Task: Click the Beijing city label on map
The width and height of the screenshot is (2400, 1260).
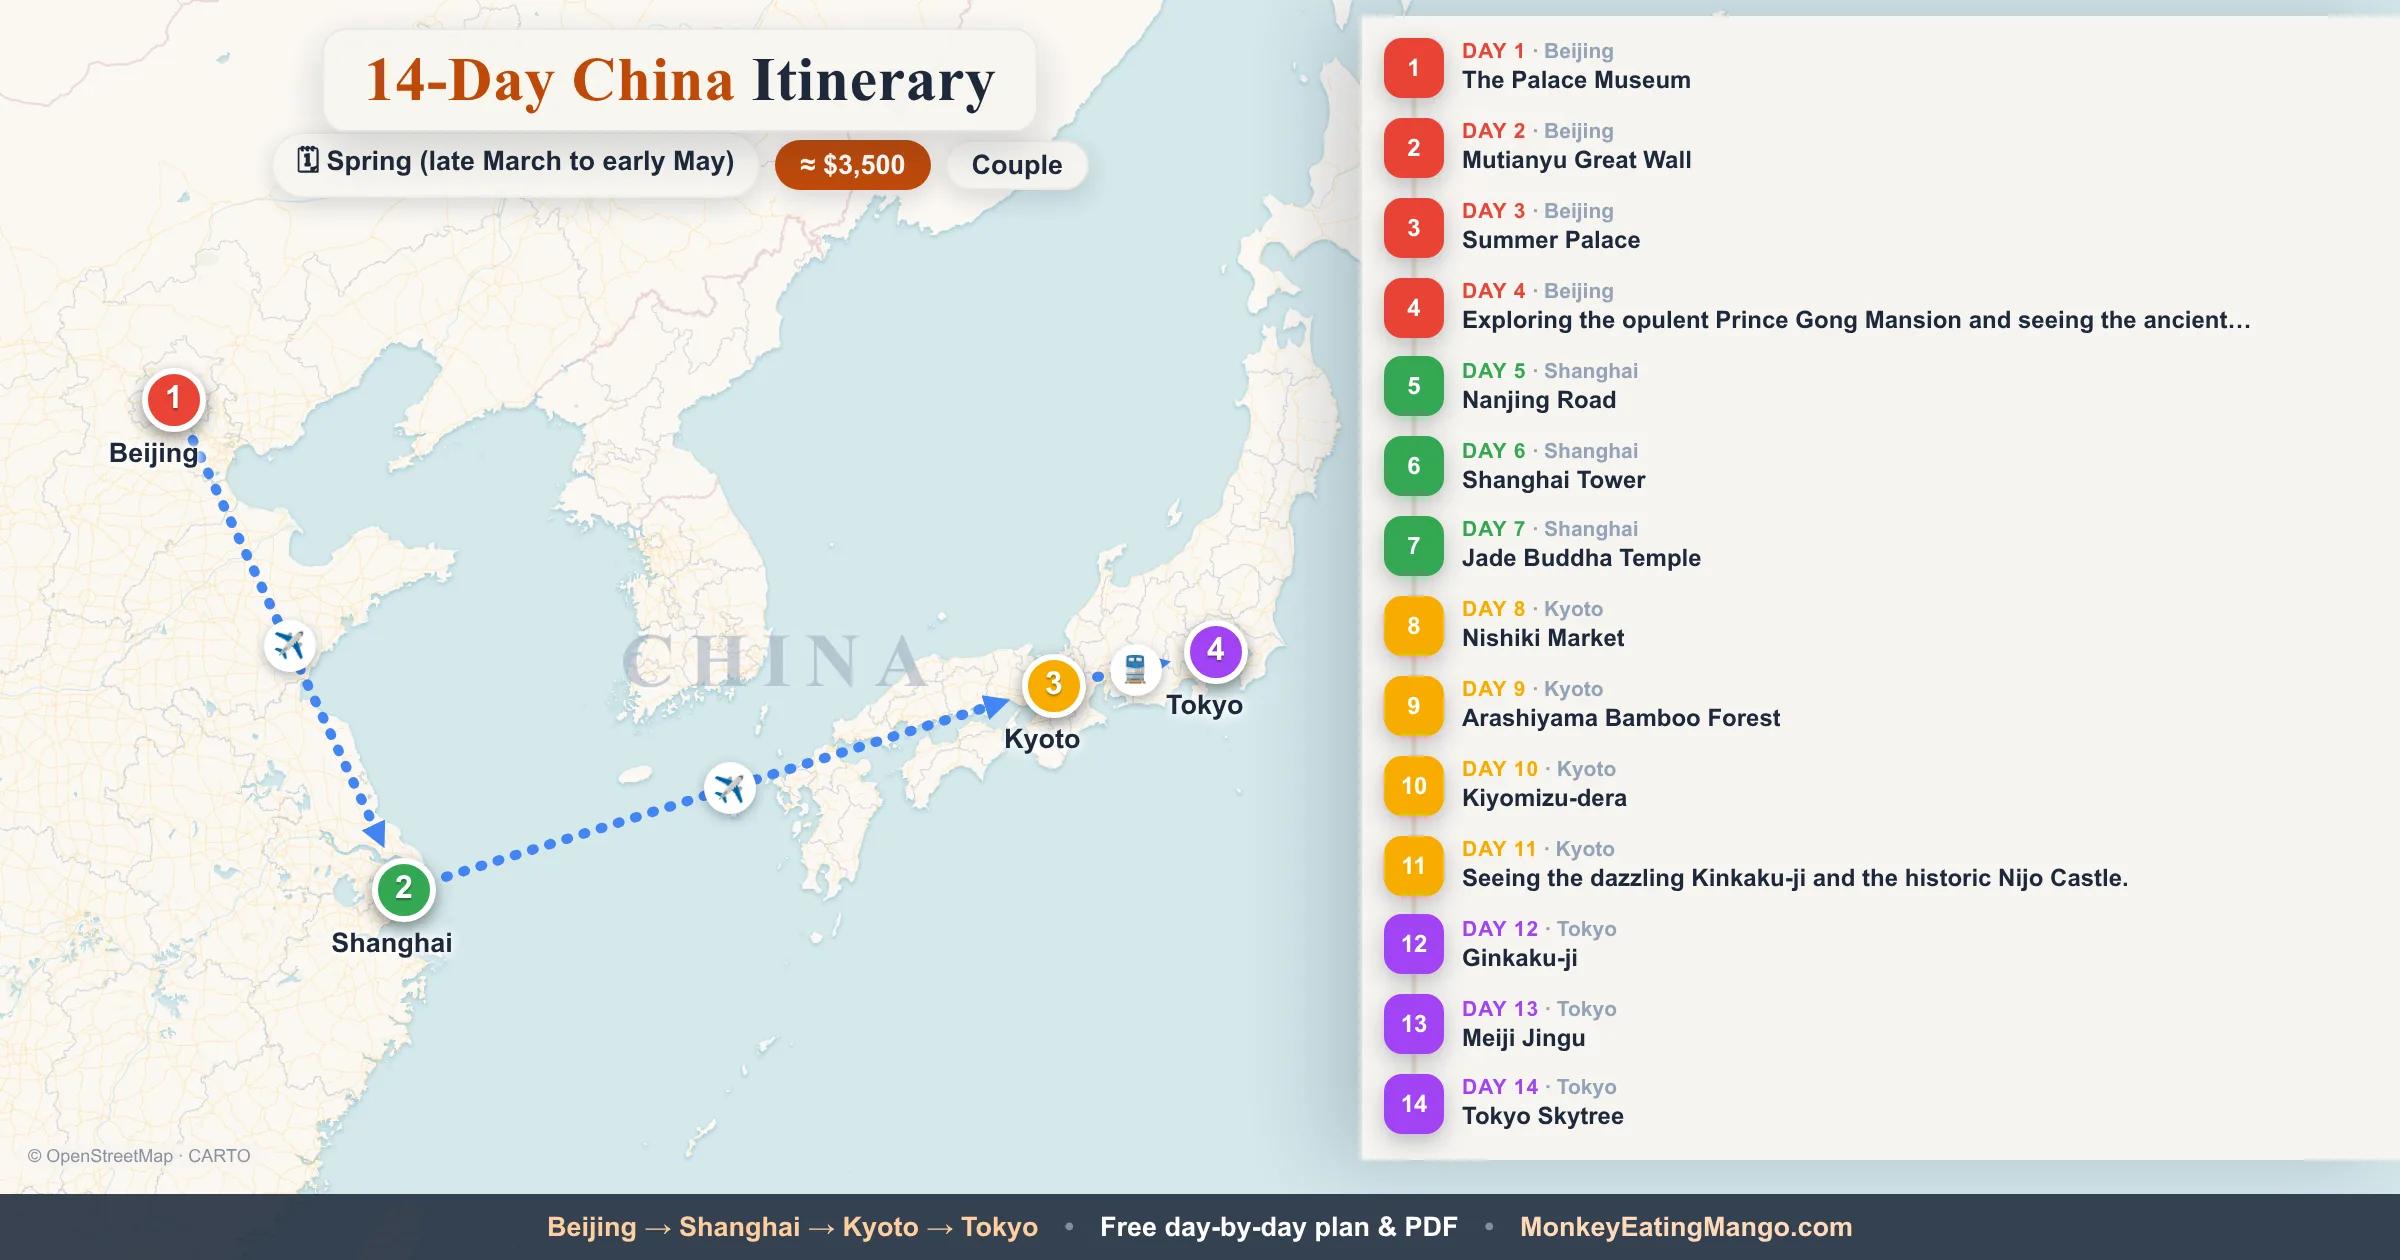Action: (x=154, y=453)
